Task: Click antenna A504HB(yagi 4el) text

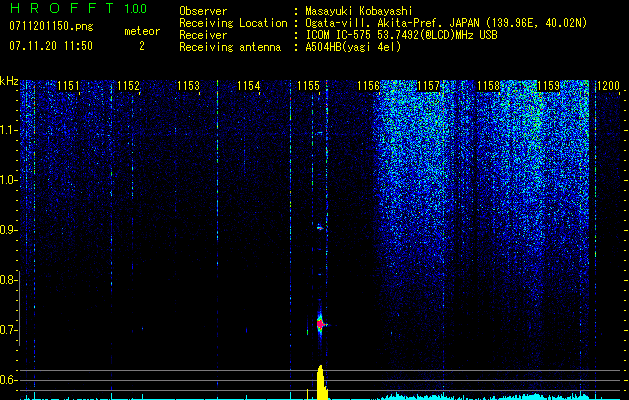Action: point(353,47)
